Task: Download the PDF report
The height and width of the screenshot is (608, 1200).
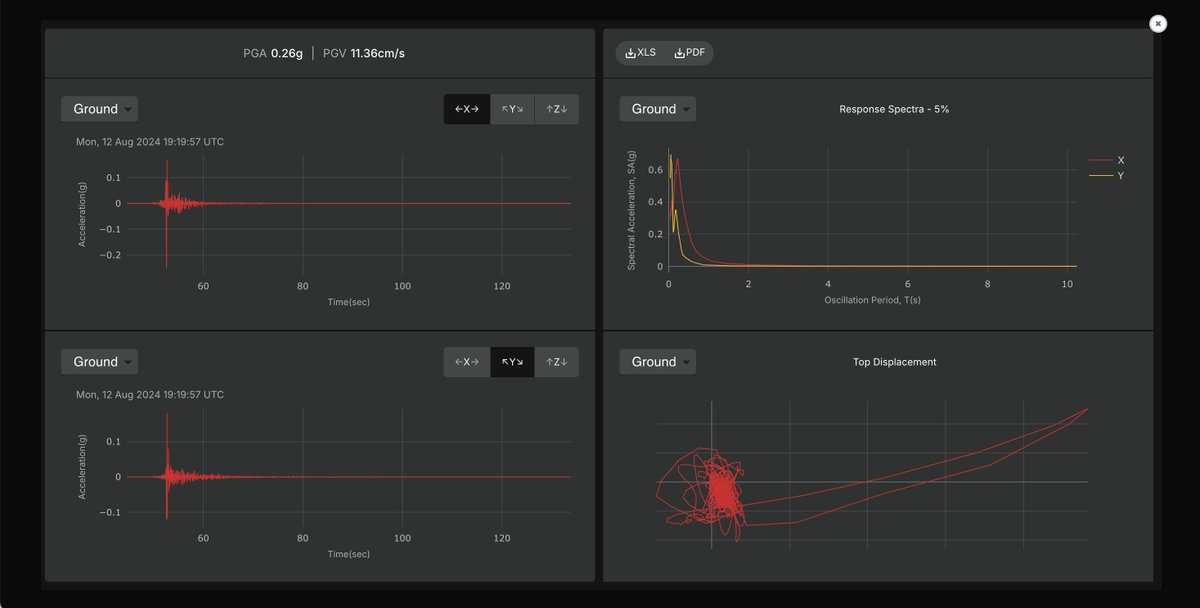Action: coord(689,53)
